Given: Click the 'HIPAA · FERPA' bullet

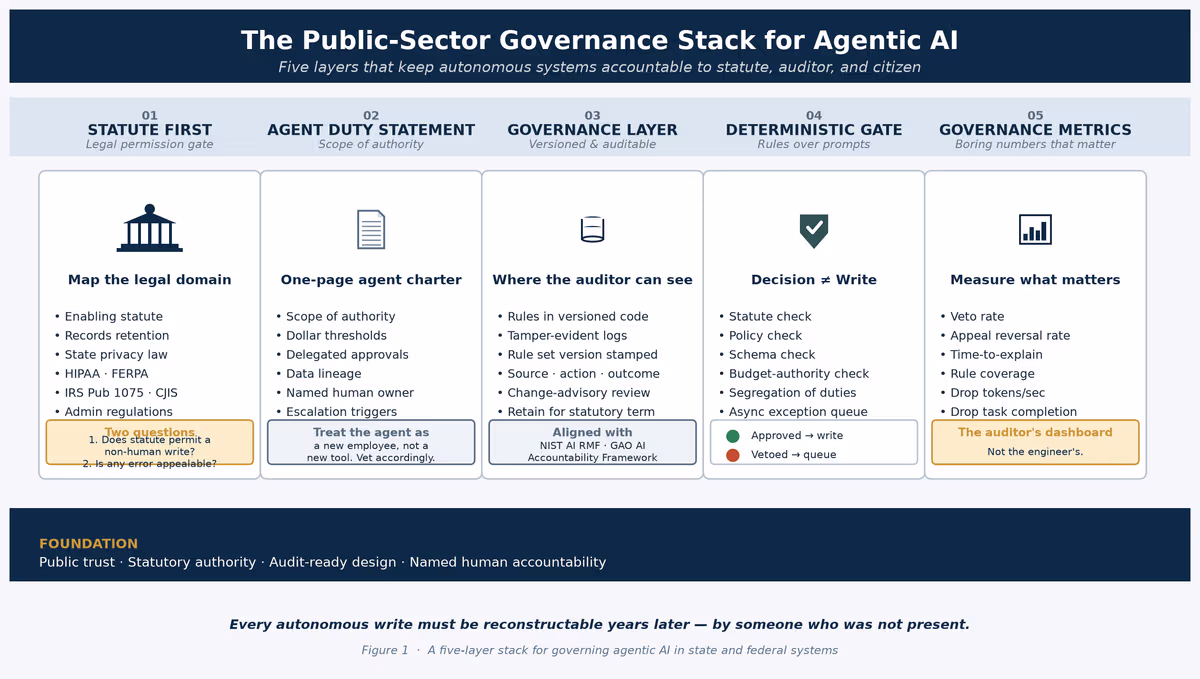Looking at the screenshot, I should [x=100, y=374].
